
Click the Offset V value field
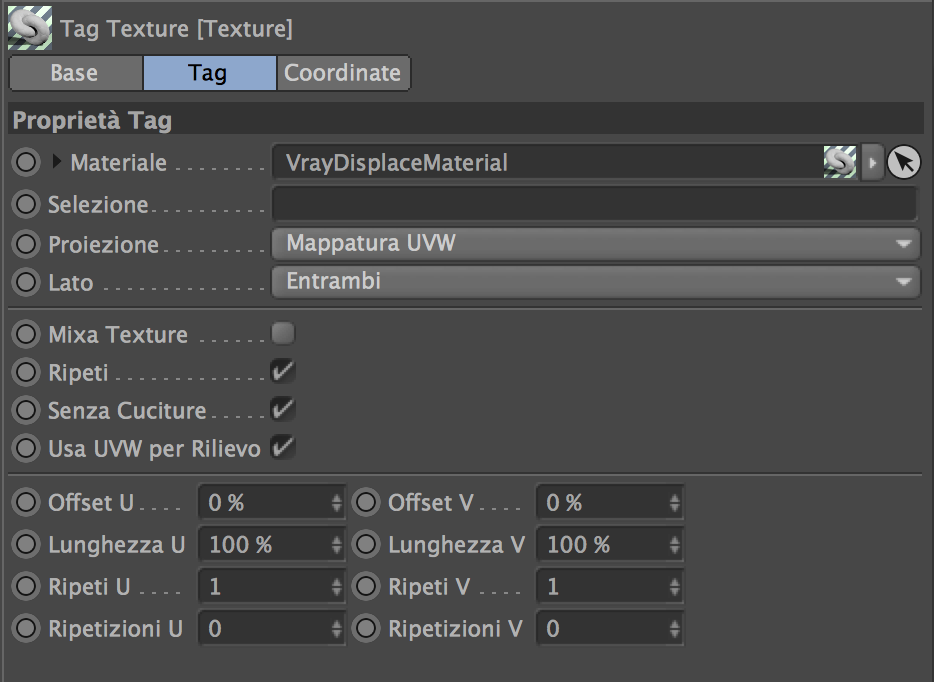(x=602, y=503)
